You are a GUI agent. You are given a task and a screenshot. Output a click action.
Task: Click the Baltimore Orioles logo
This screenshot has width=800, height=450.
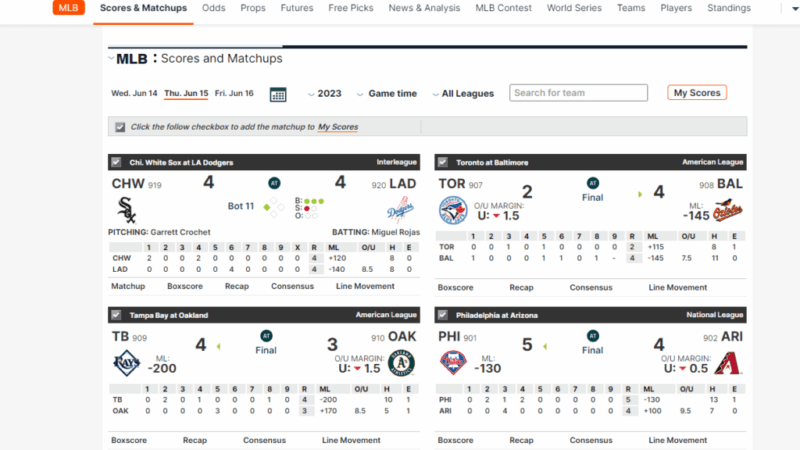click(x=728, y=210)
